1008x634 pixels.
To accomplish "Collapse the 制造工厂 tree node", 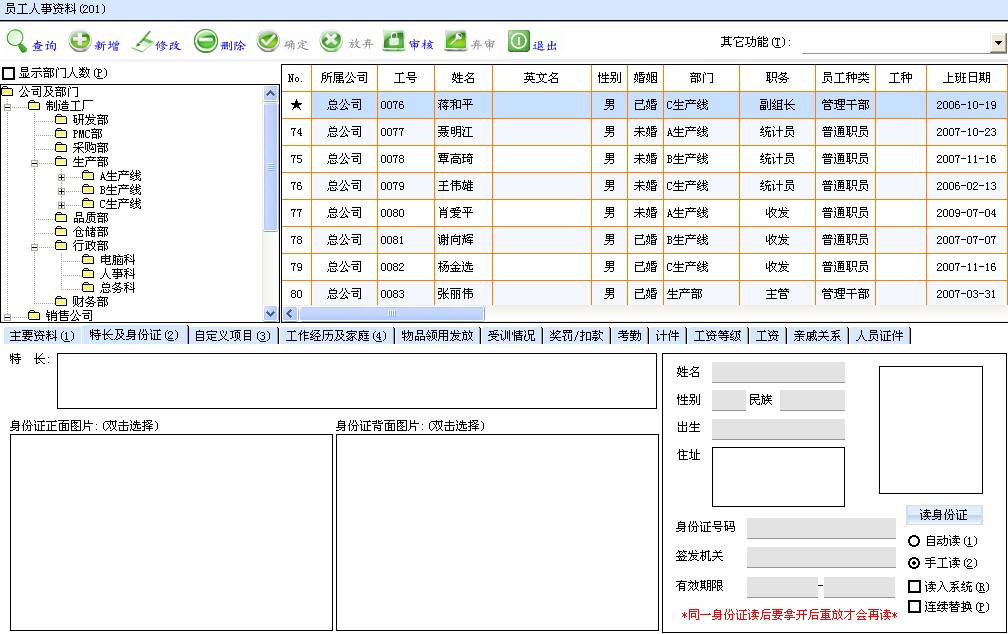I will click(8, 107).
